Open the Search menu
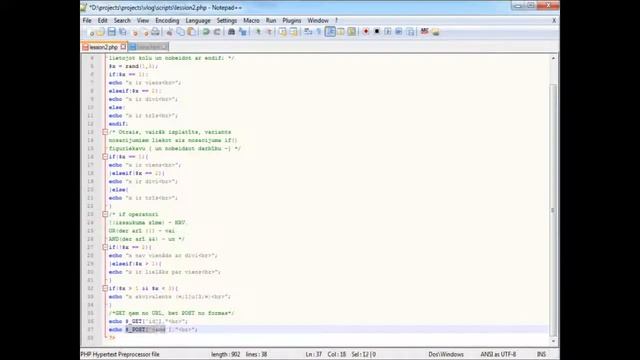The height and width of the screenshot is (360, 640). click(x=122, y=20)
